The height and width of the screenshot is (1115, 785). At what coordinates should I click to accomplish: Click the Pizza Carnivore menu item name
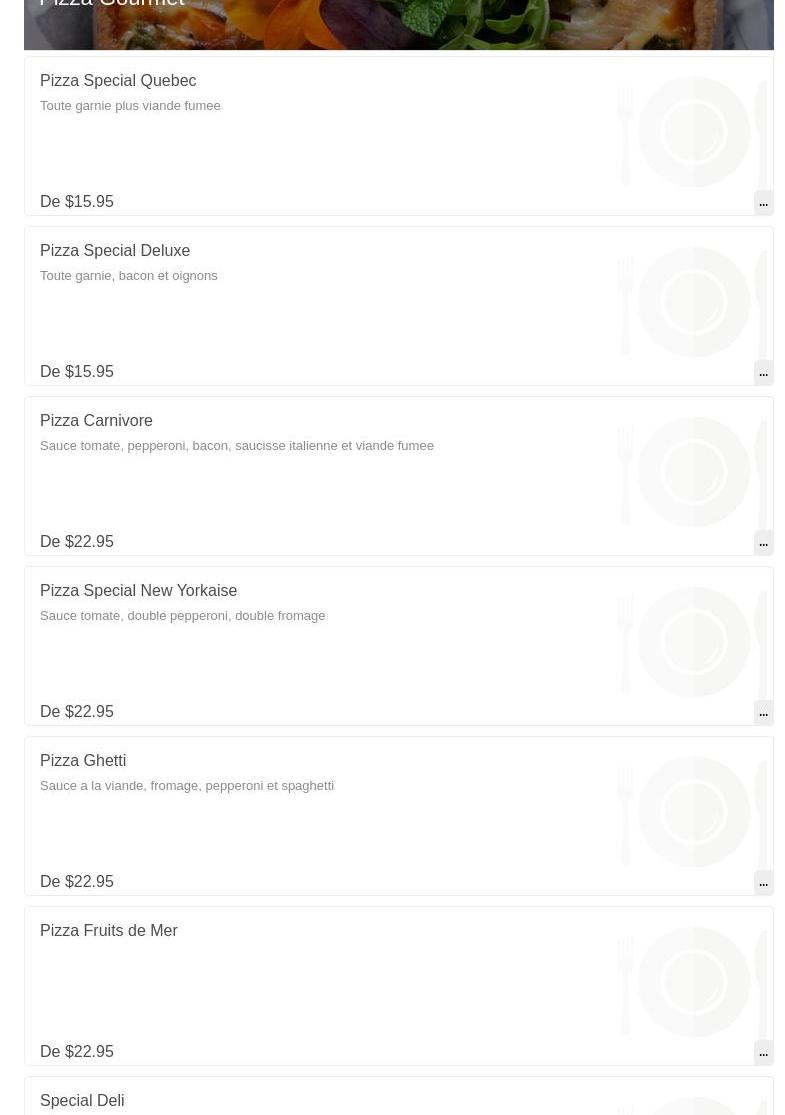click(96, 421)
